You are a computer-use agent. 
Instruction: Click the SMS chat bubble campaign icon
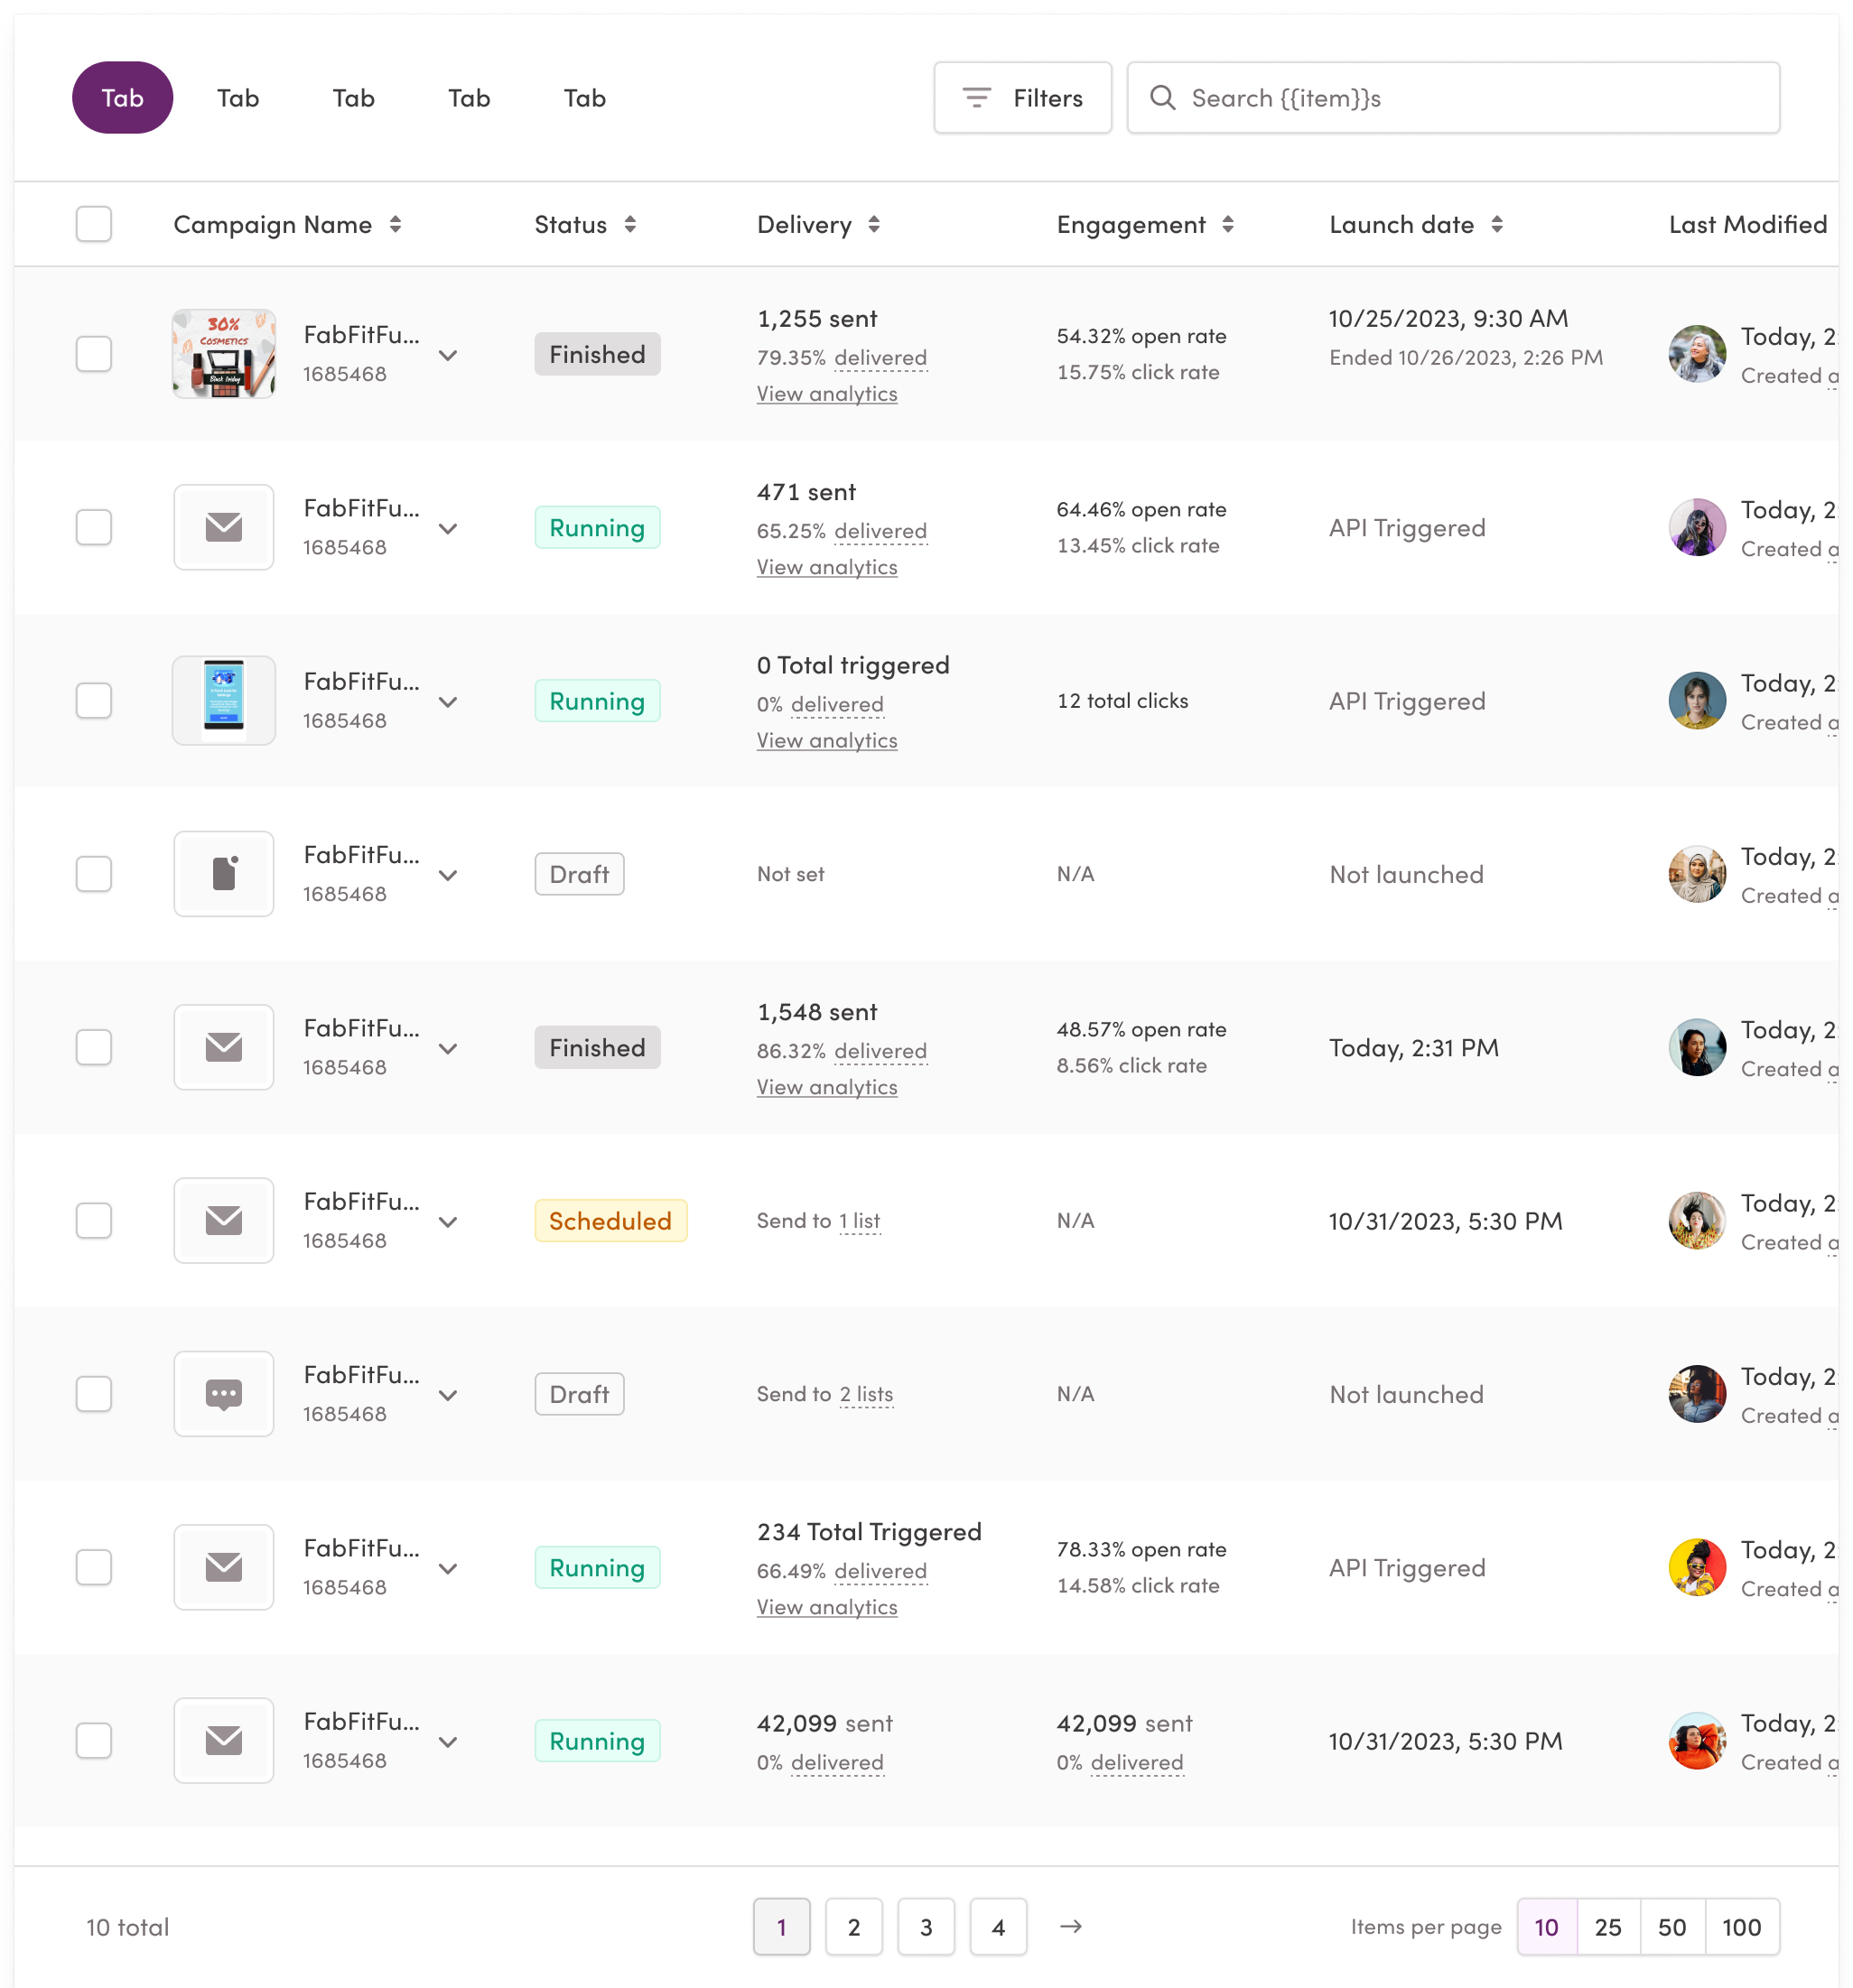pos(224,1394)
